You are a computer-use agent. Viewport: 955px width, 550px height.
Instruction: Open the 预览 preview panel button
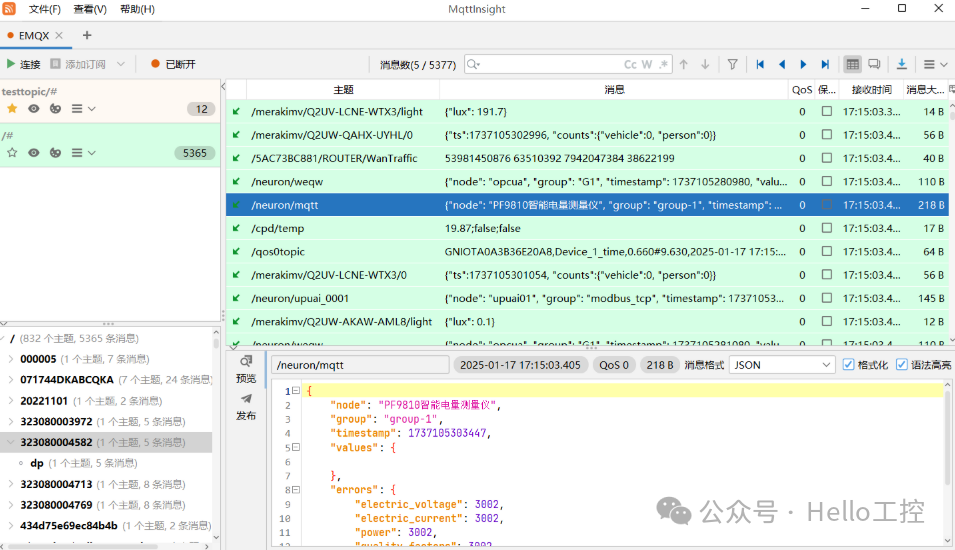(x=246, y=369)
